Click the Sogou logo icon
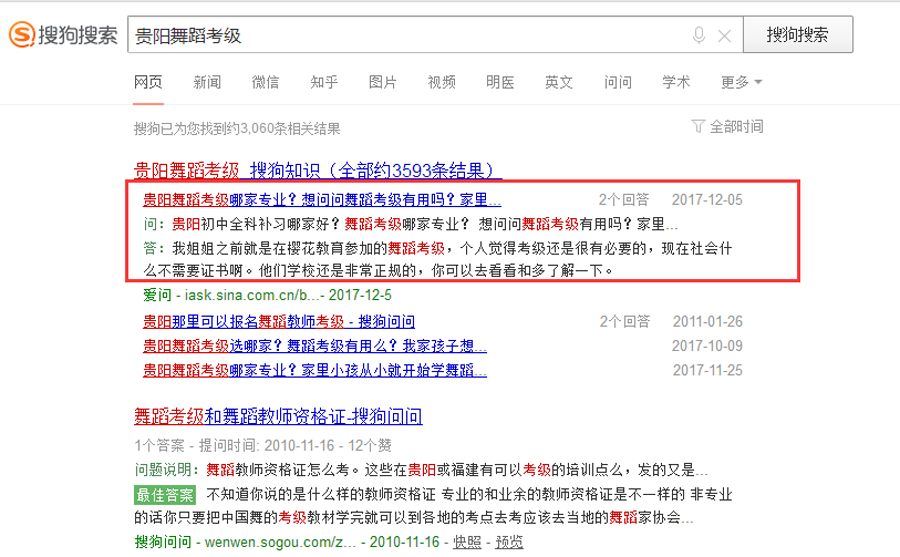 pyautogui.click(x=22, y=34)
